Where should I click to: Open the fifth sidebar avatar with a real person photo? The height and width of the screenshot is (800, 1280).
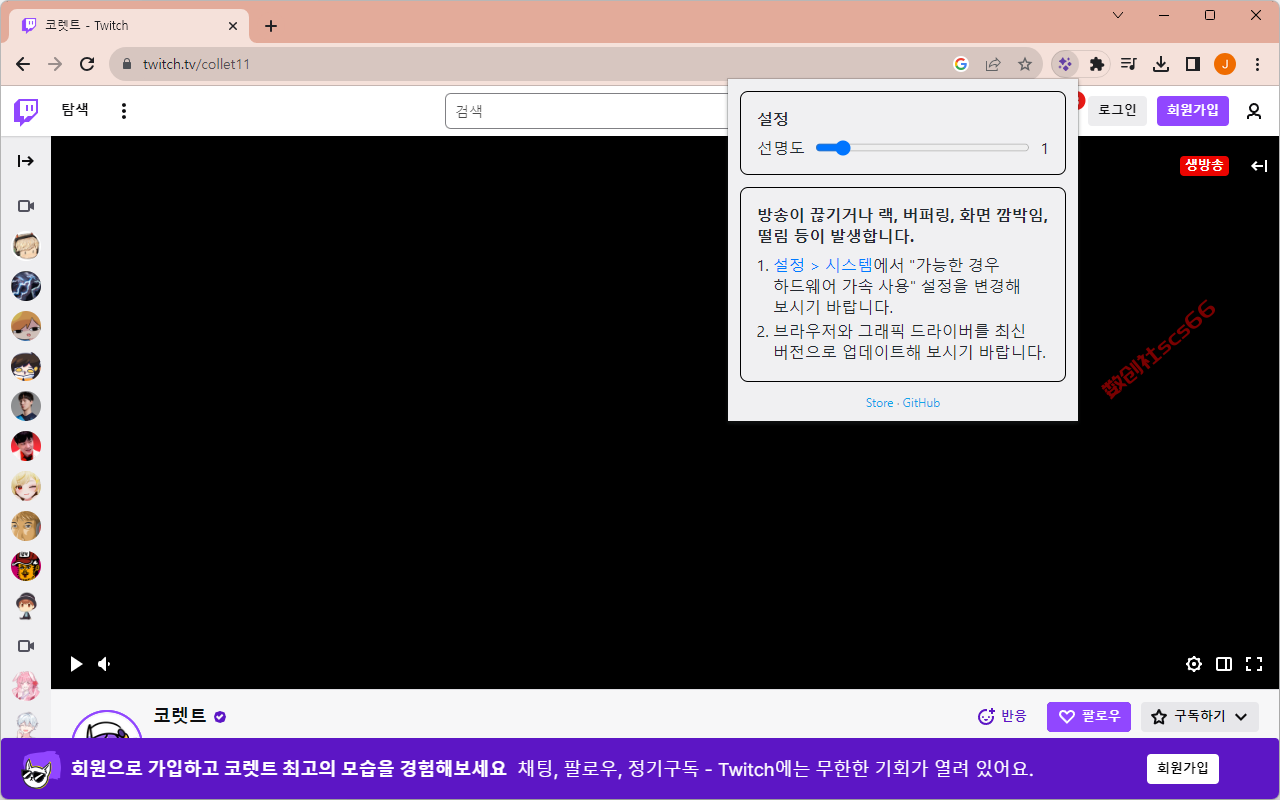[26, 406]
